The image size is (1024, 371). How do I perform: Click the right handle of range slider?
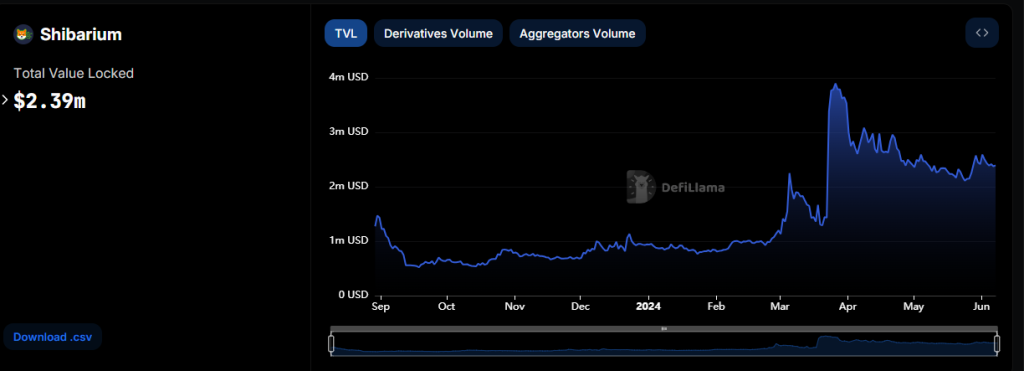click(x=997, y=343)
